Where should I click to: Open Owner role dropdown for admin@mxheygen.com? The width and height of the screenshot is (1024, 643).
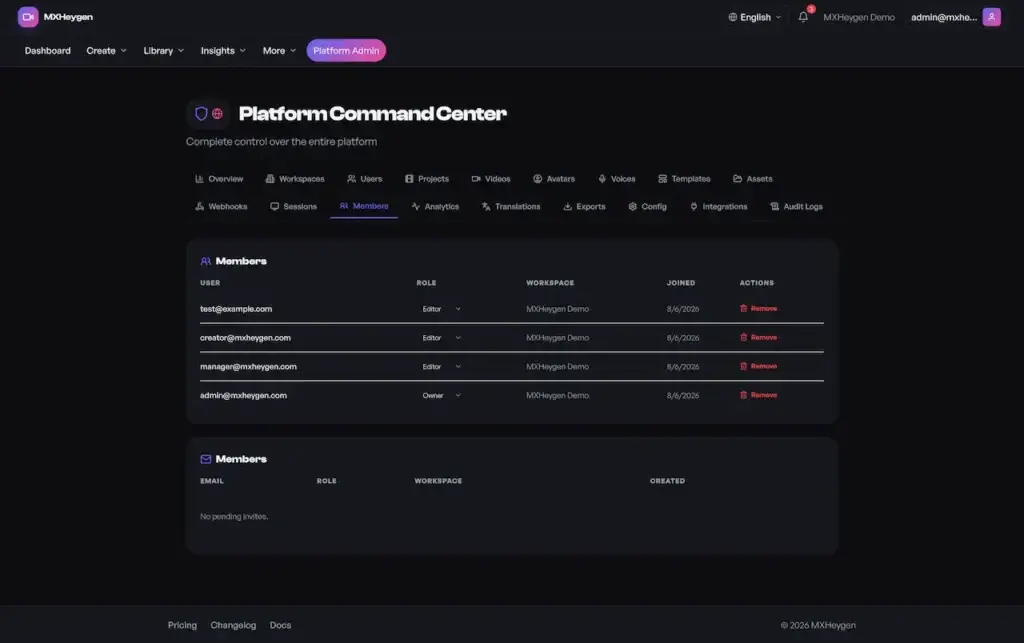(441, 395)
